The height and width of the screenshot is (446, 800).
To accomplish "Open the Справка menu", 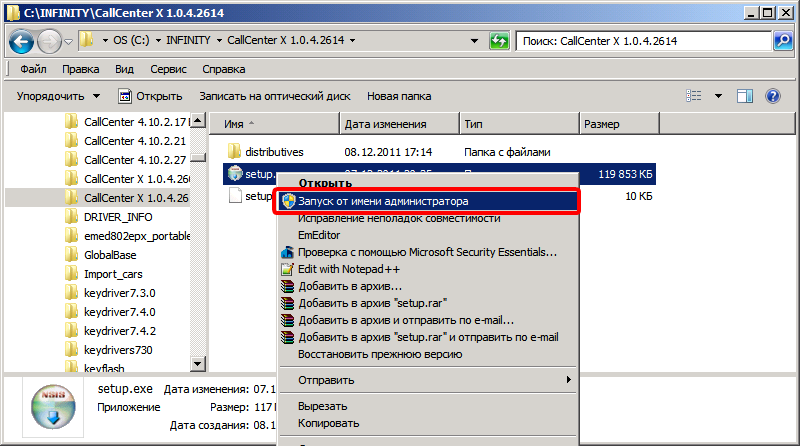I will coord(223,69).
